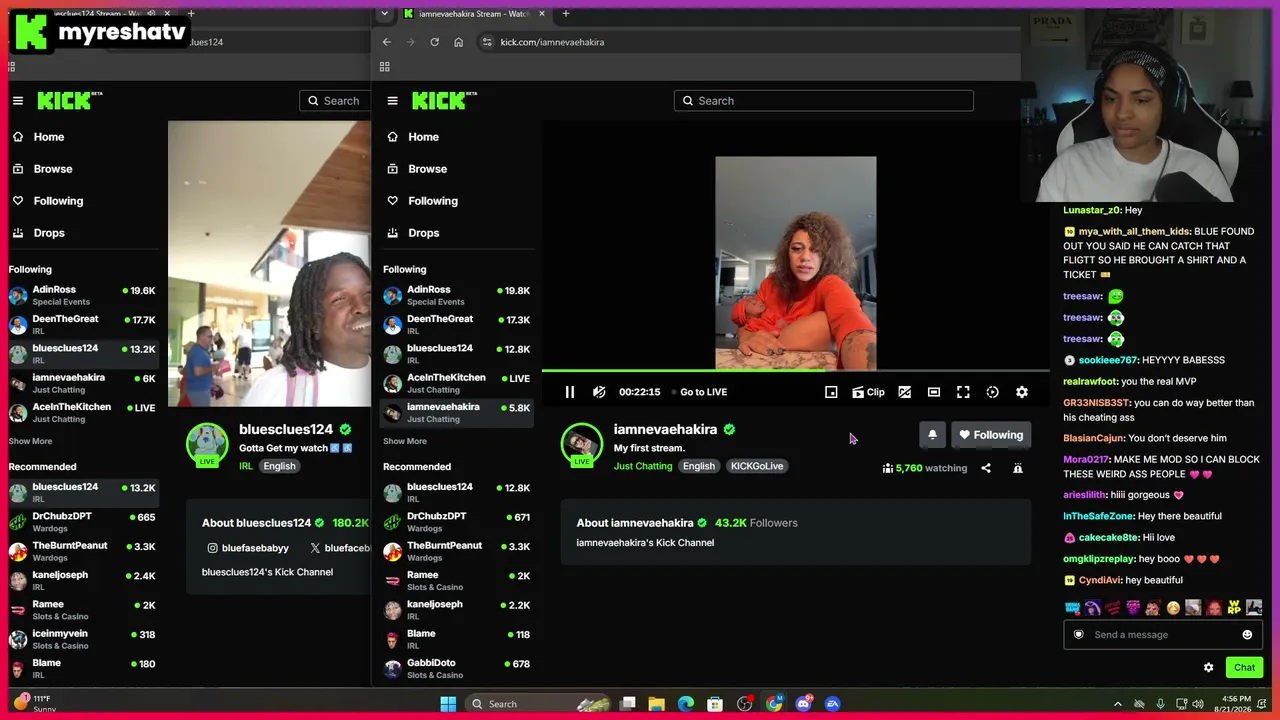Open the browser home page button

(x=459, y=42)
